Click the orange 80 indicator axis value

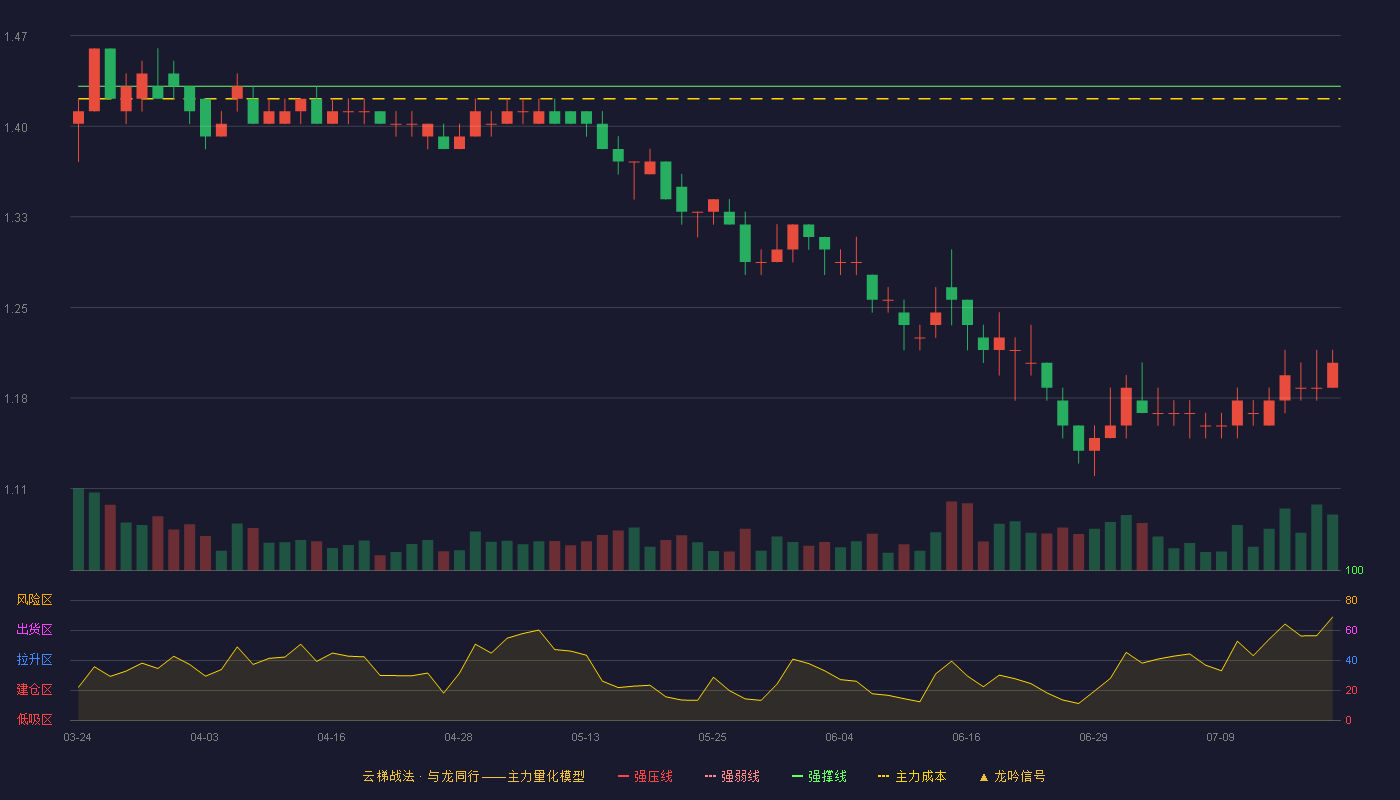click(x=1351, y=600)
